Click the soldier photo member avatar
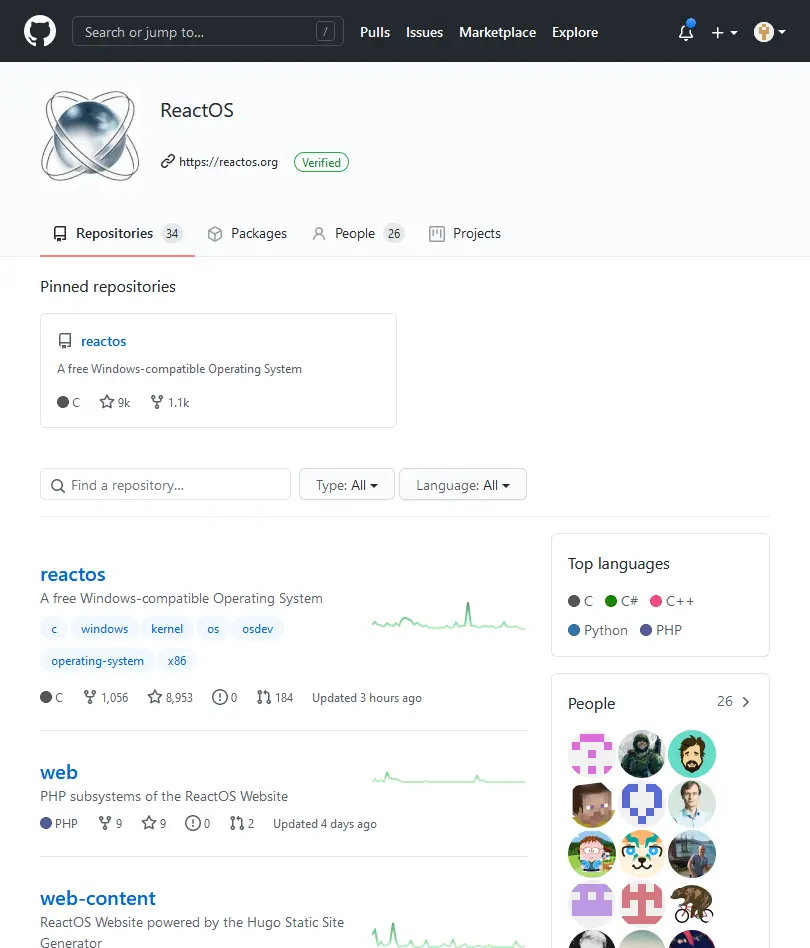Image resolution: width=810 pixels, height=948 pixels. (x=642, y=753)
